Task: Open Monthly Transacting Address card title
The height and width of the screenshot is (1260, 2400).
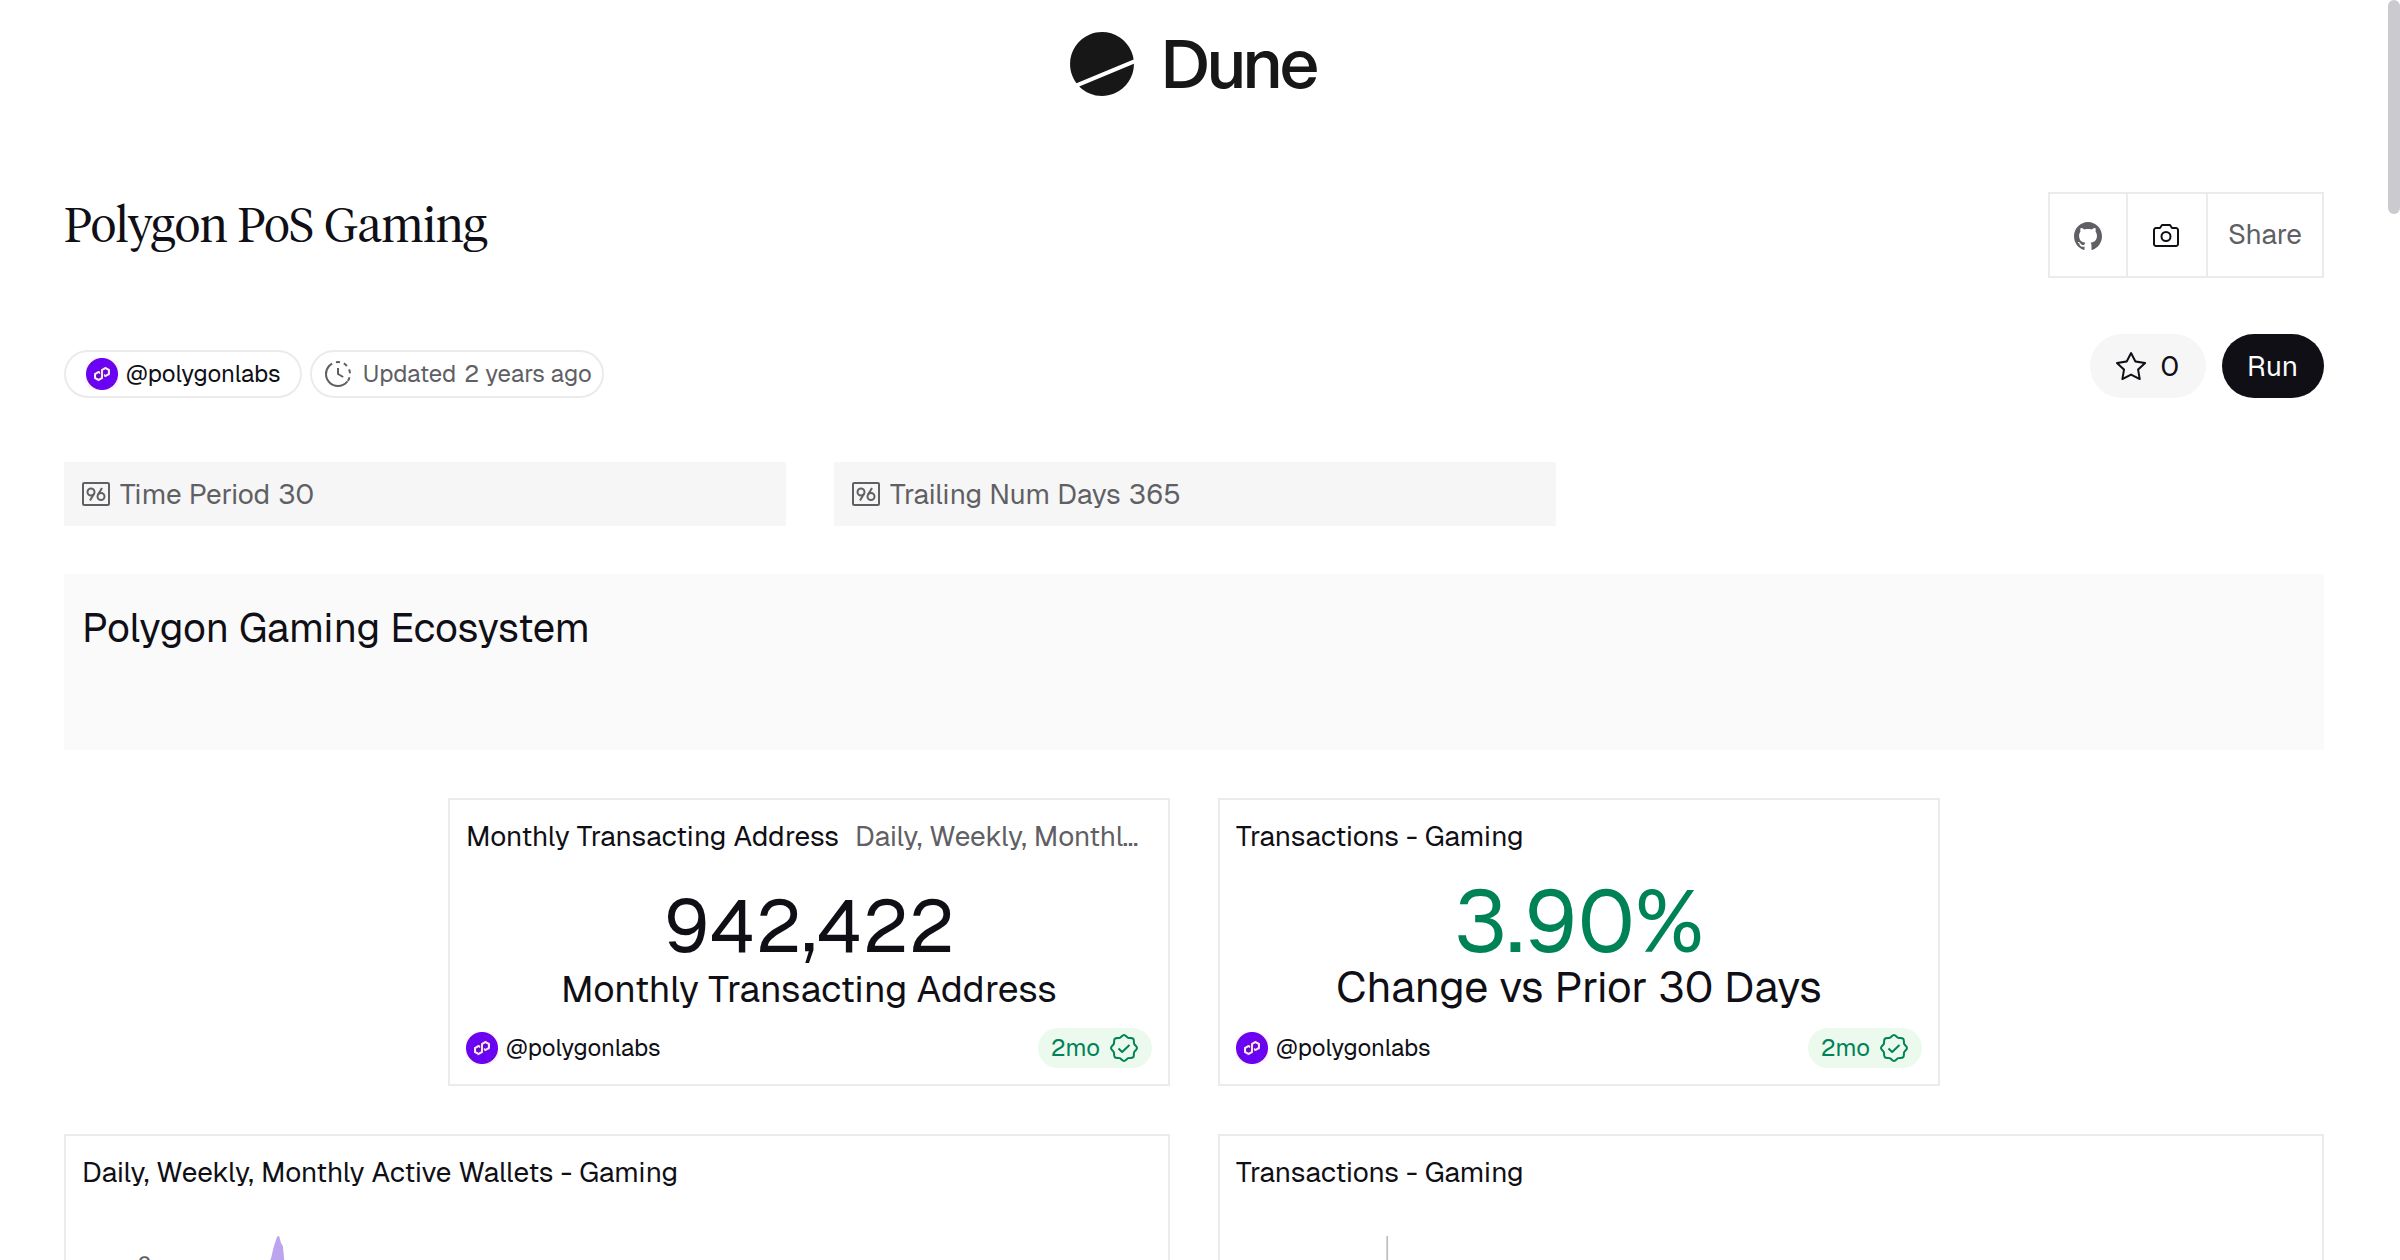Action: coord(652,836)
